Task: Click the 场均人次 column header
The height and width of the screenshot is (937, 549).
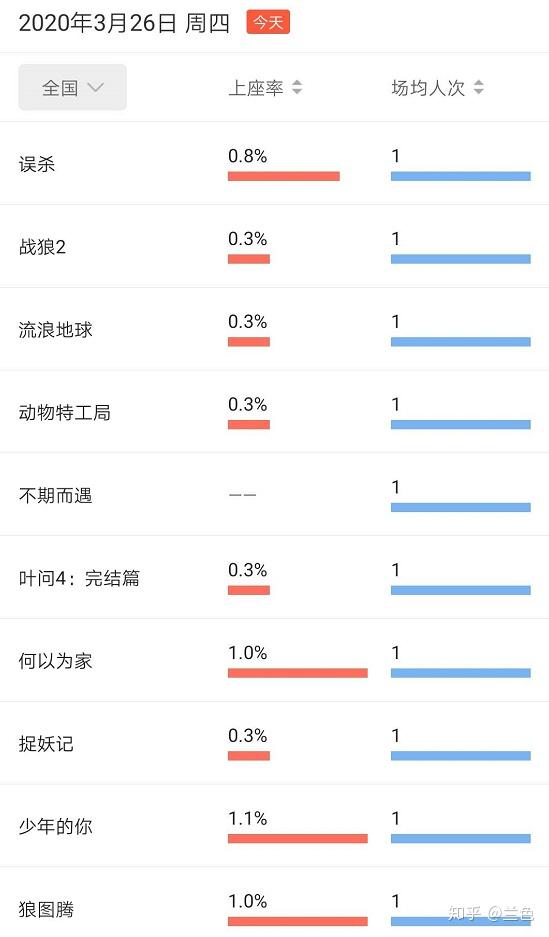Action: (x=428, y=88)
